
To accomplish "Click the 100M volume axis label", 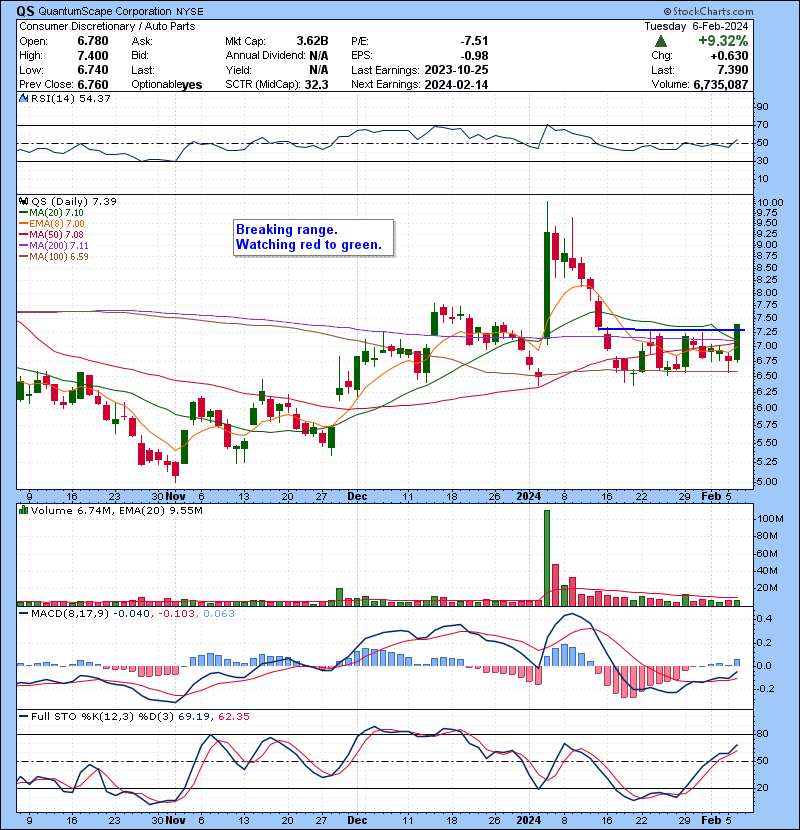I will pyautogui.click(x=770, y=519).
